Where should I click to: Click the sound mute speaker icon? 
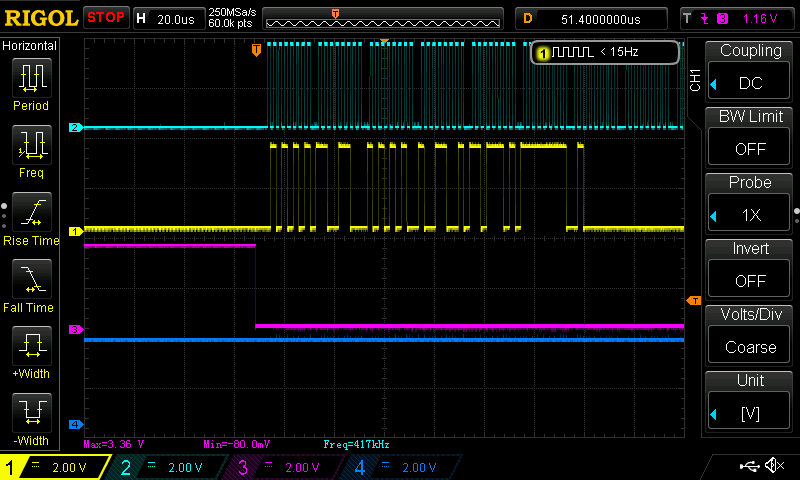pyautogui.click(x=774, y=465)
